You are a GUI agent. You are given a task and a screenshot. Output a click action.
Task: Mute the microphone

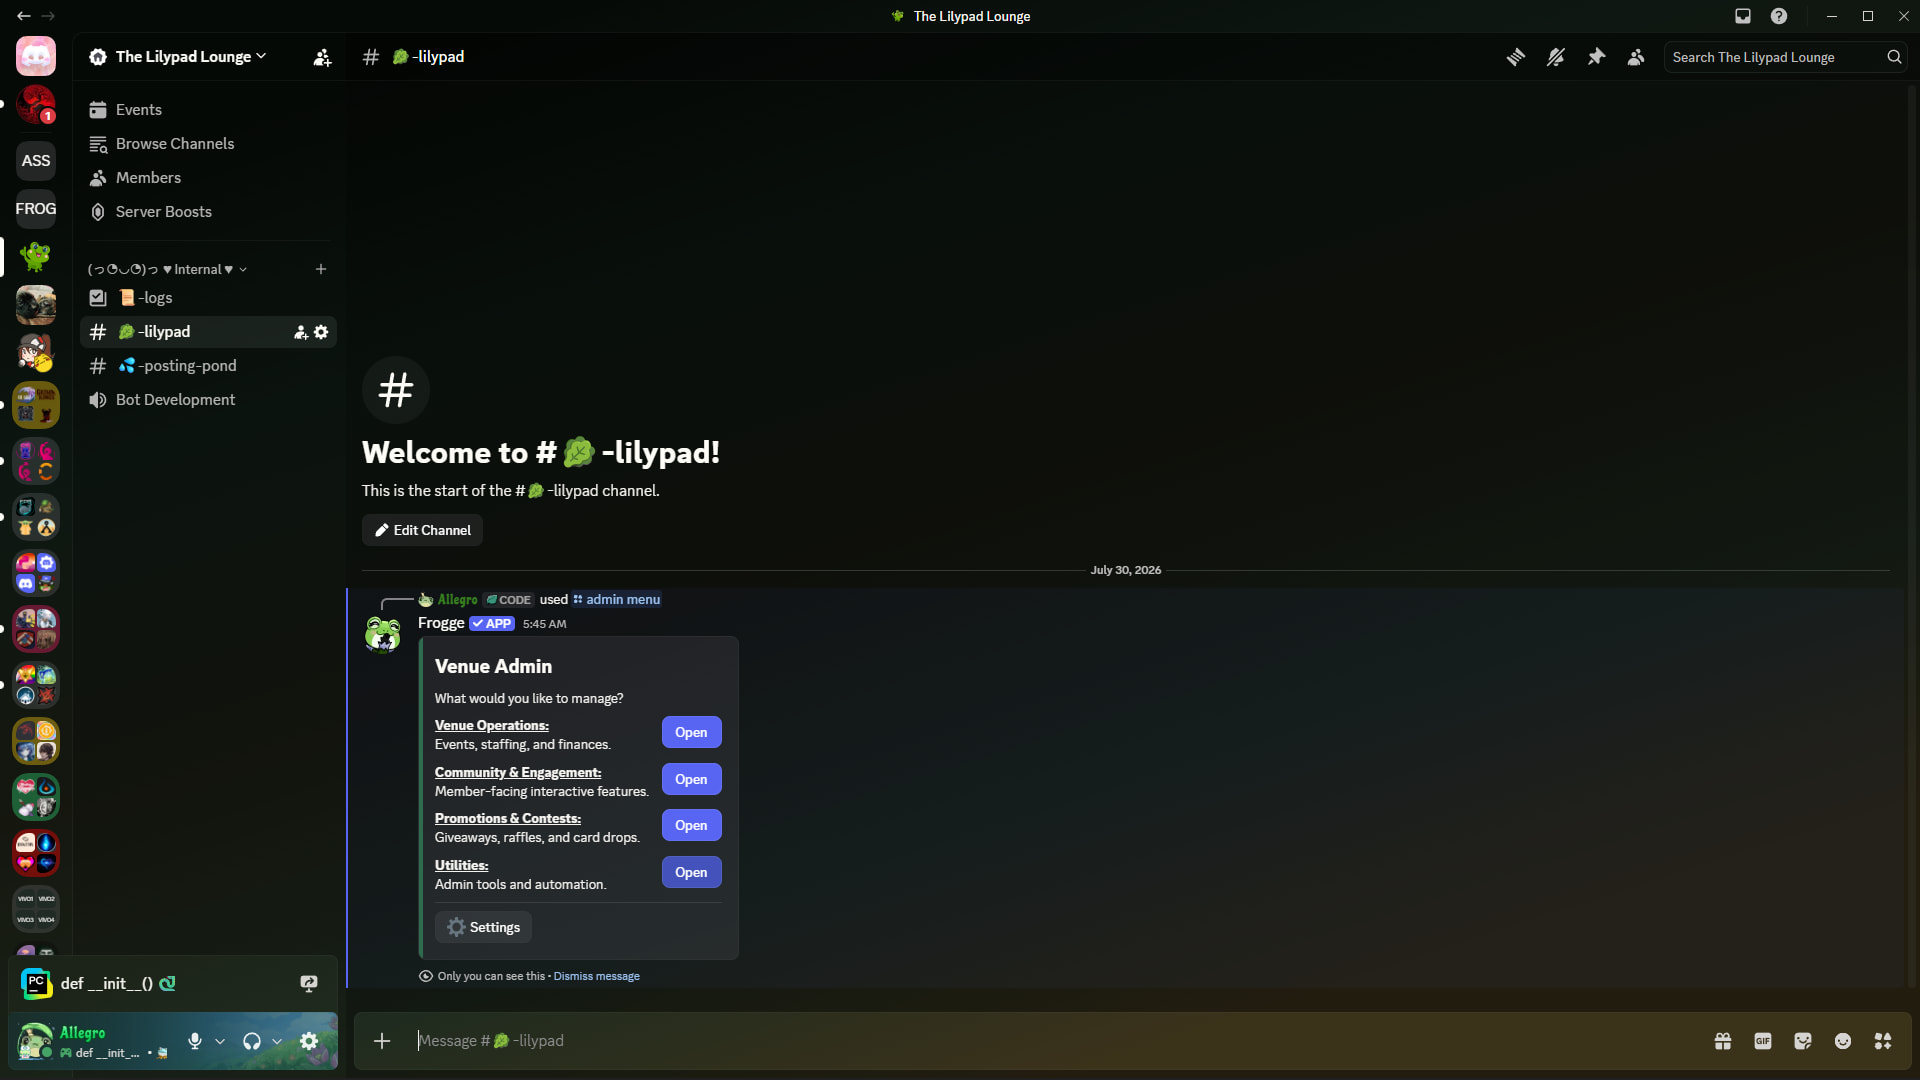[x=195, y=1041]
